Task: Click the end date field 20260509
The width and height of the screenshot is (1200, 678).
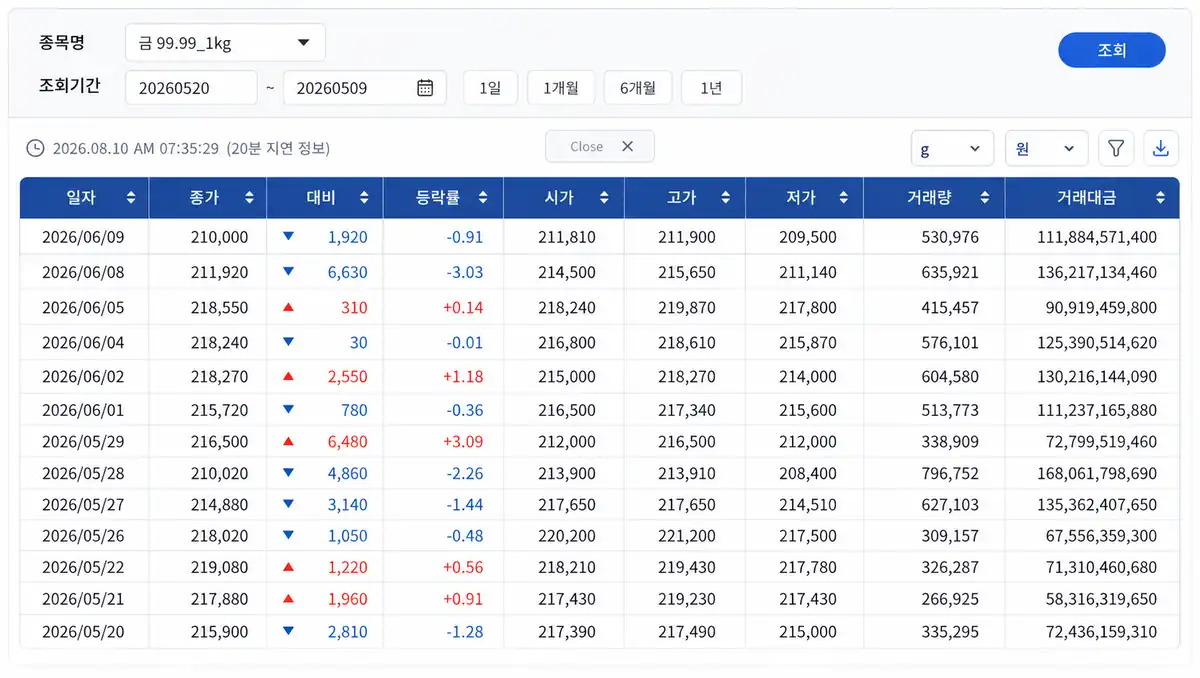Action: tap(364, 88)
